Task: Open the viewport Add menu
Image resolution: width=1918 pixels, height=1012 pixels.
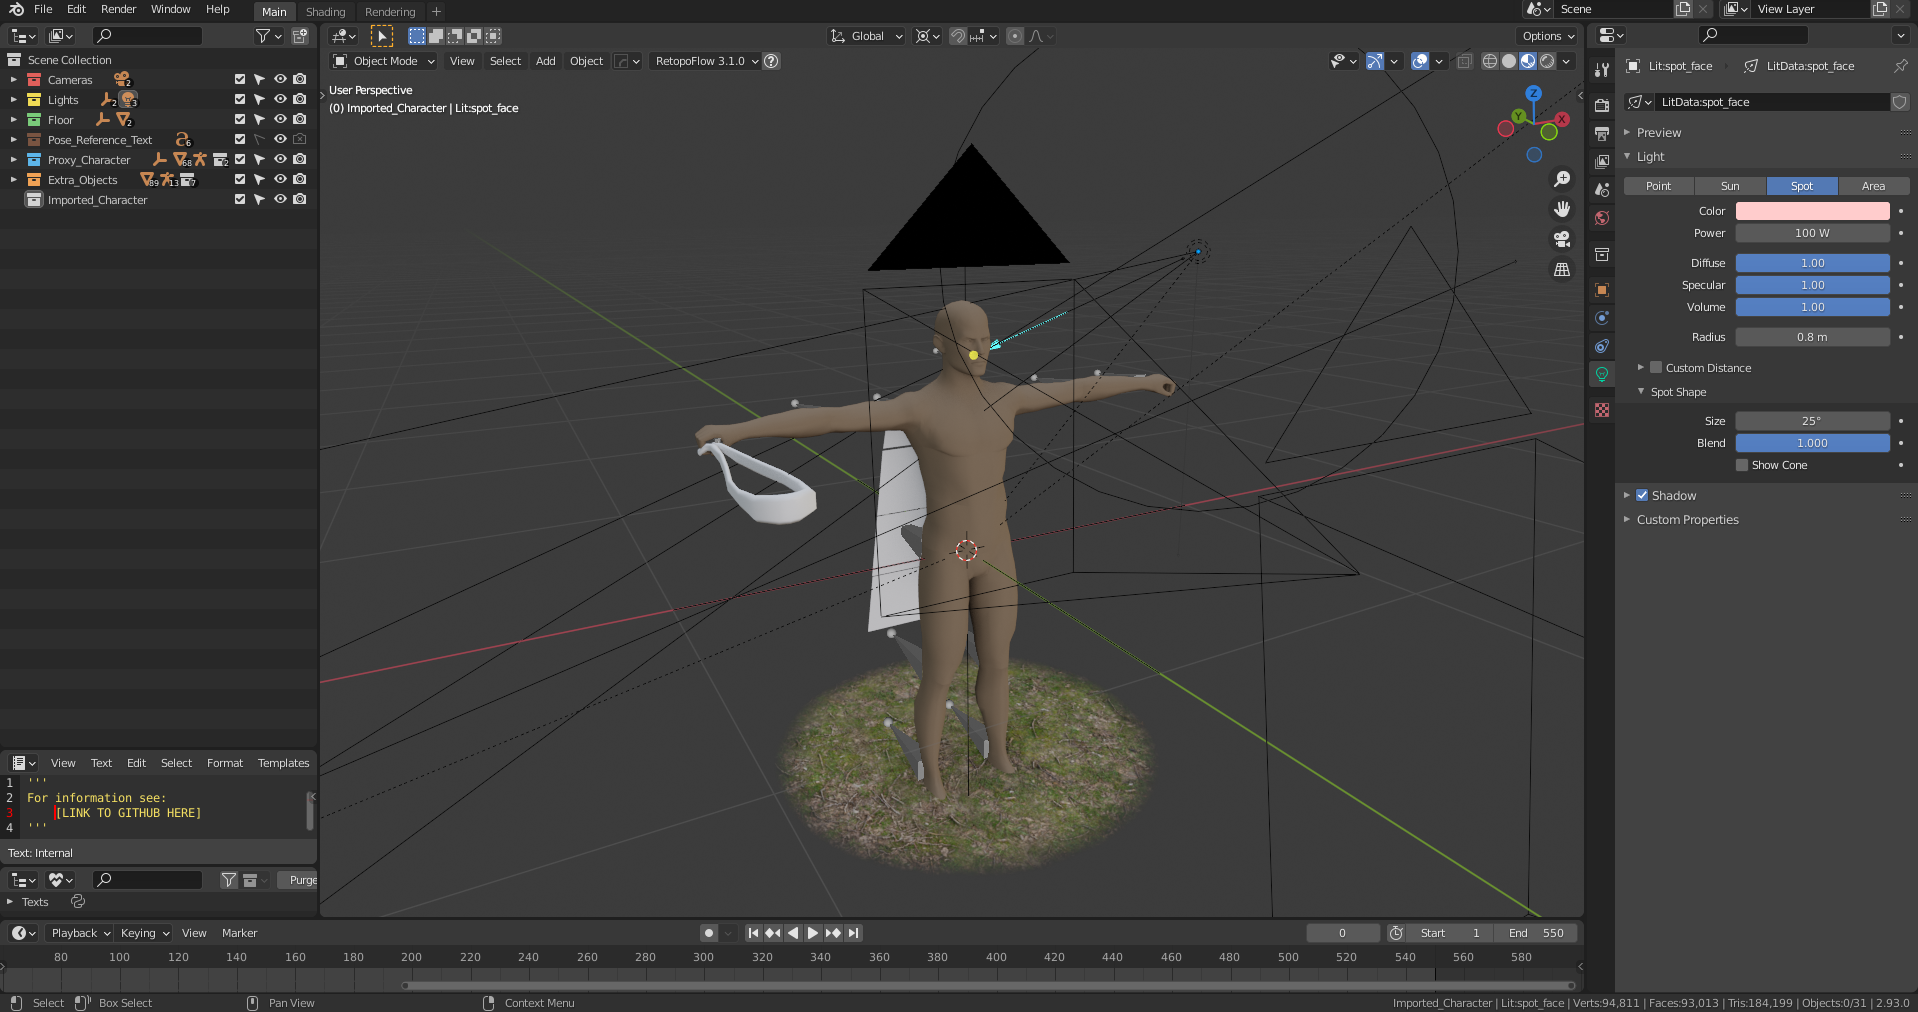Action: pos(545,61)
